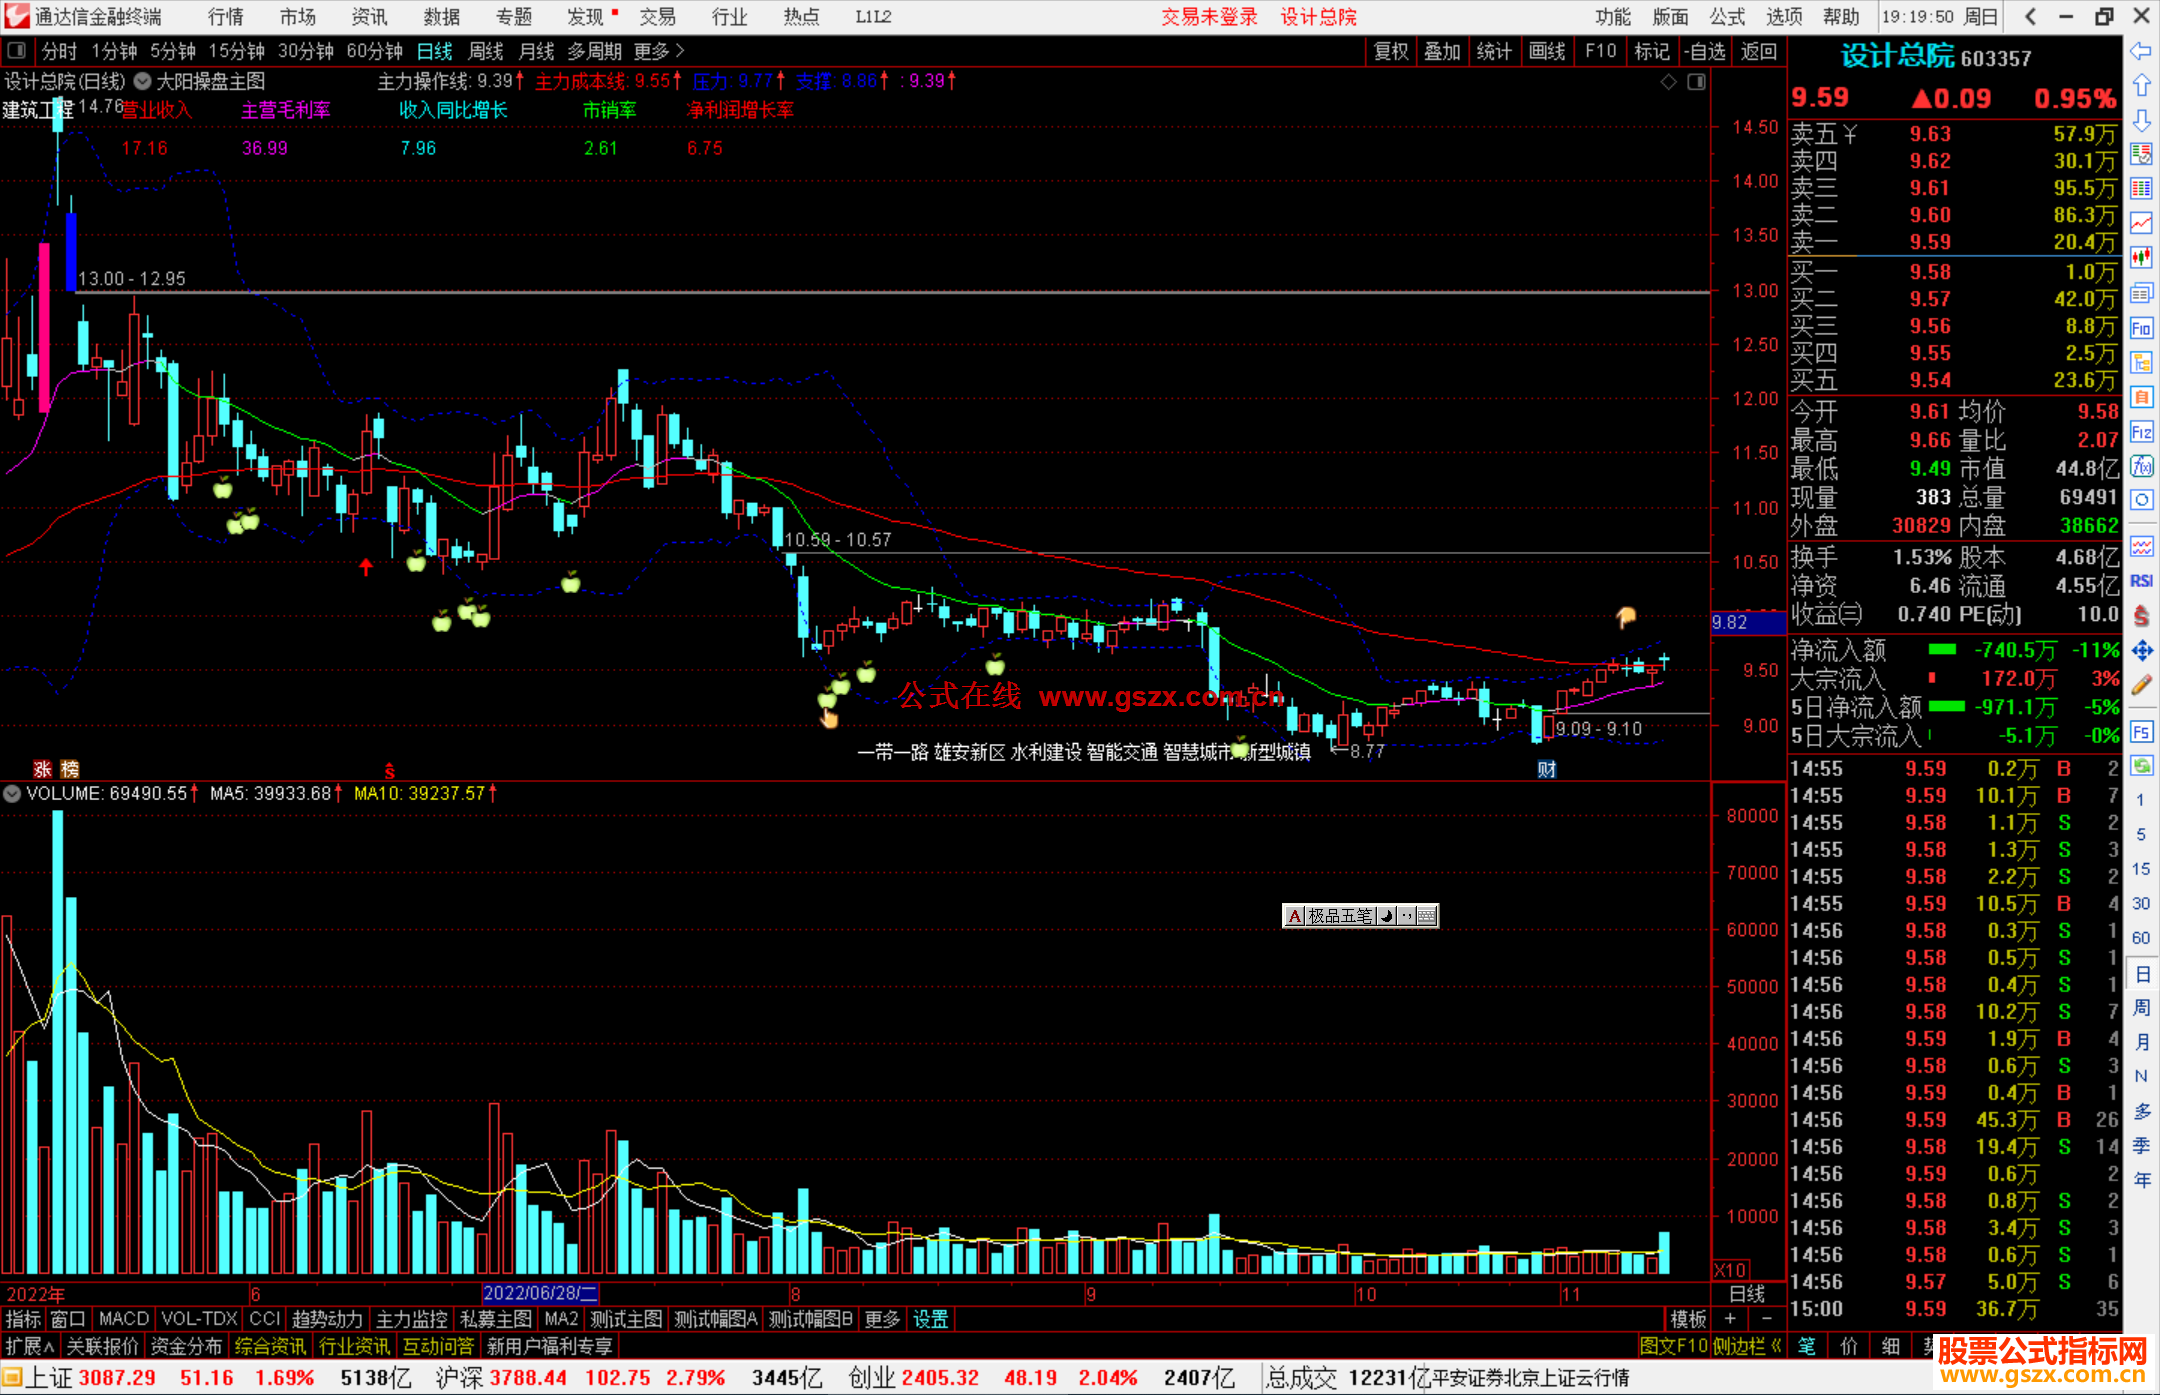Open the 大阳操盘主图 indicator dropdown
The width and height of the screenshot is (2160, 1395).
click(x=143, y=82)
